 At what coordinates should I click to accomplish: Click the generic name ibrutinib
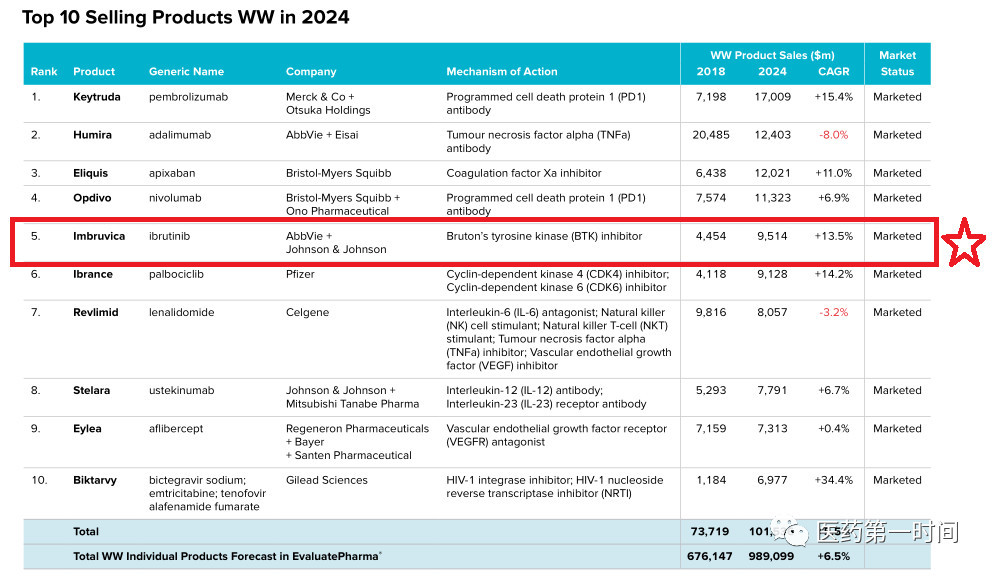pyautogui.click(x=169, y=236)
